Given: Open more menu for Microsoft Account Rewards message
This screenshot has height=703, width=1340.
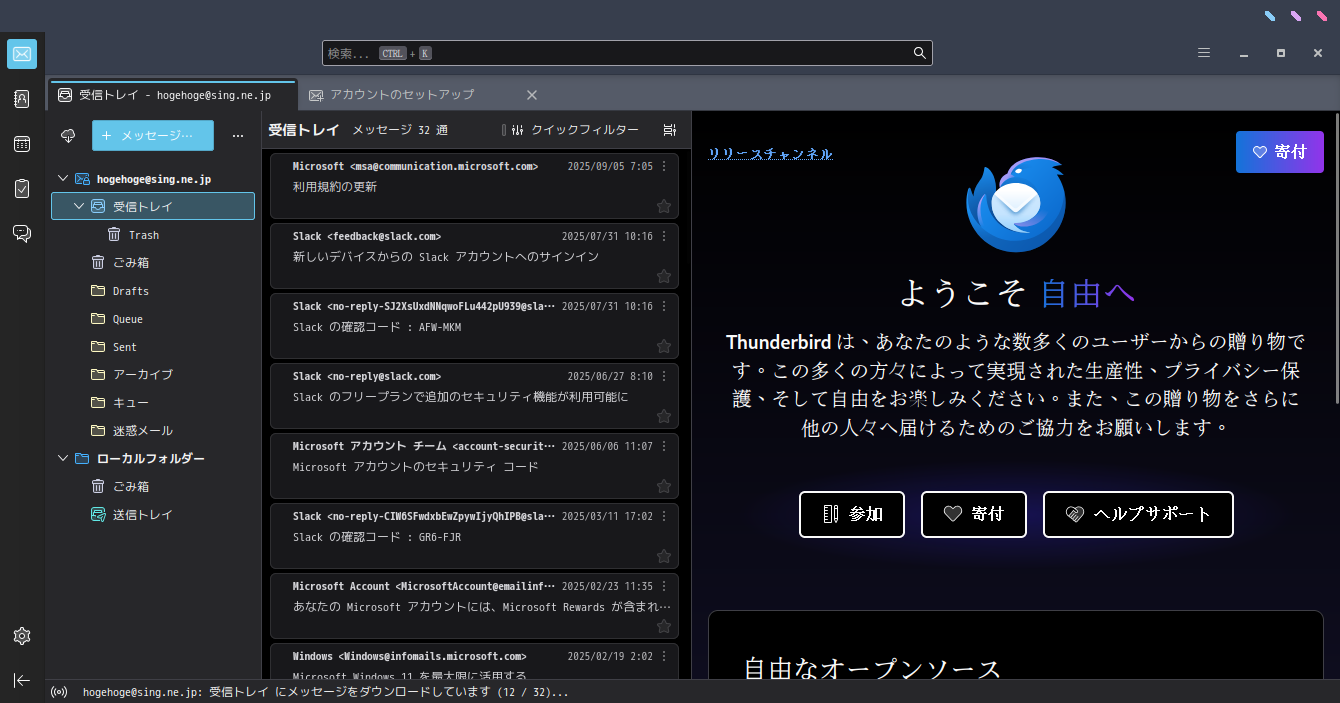Looking at the screenshot, I should point(664,586).
